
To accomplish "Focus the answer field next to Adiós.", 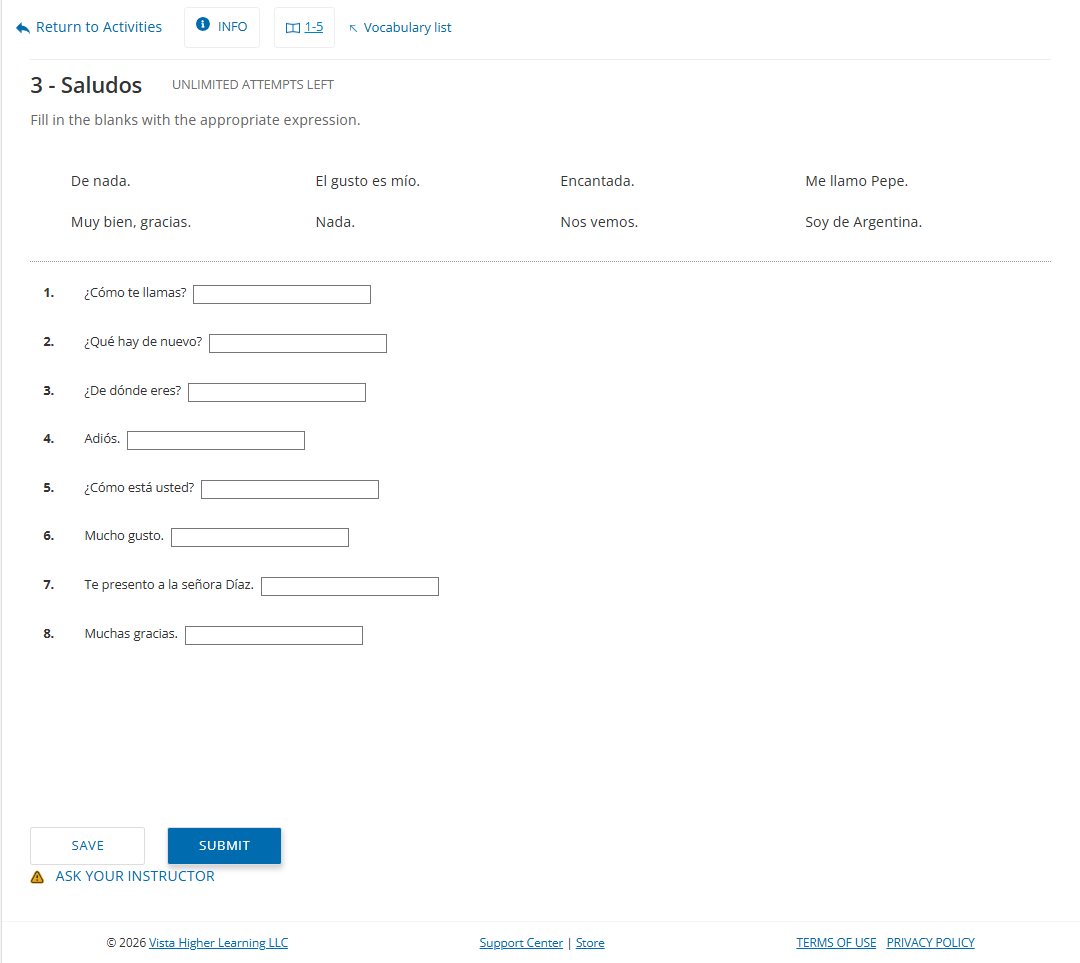I will click(216, 440).
